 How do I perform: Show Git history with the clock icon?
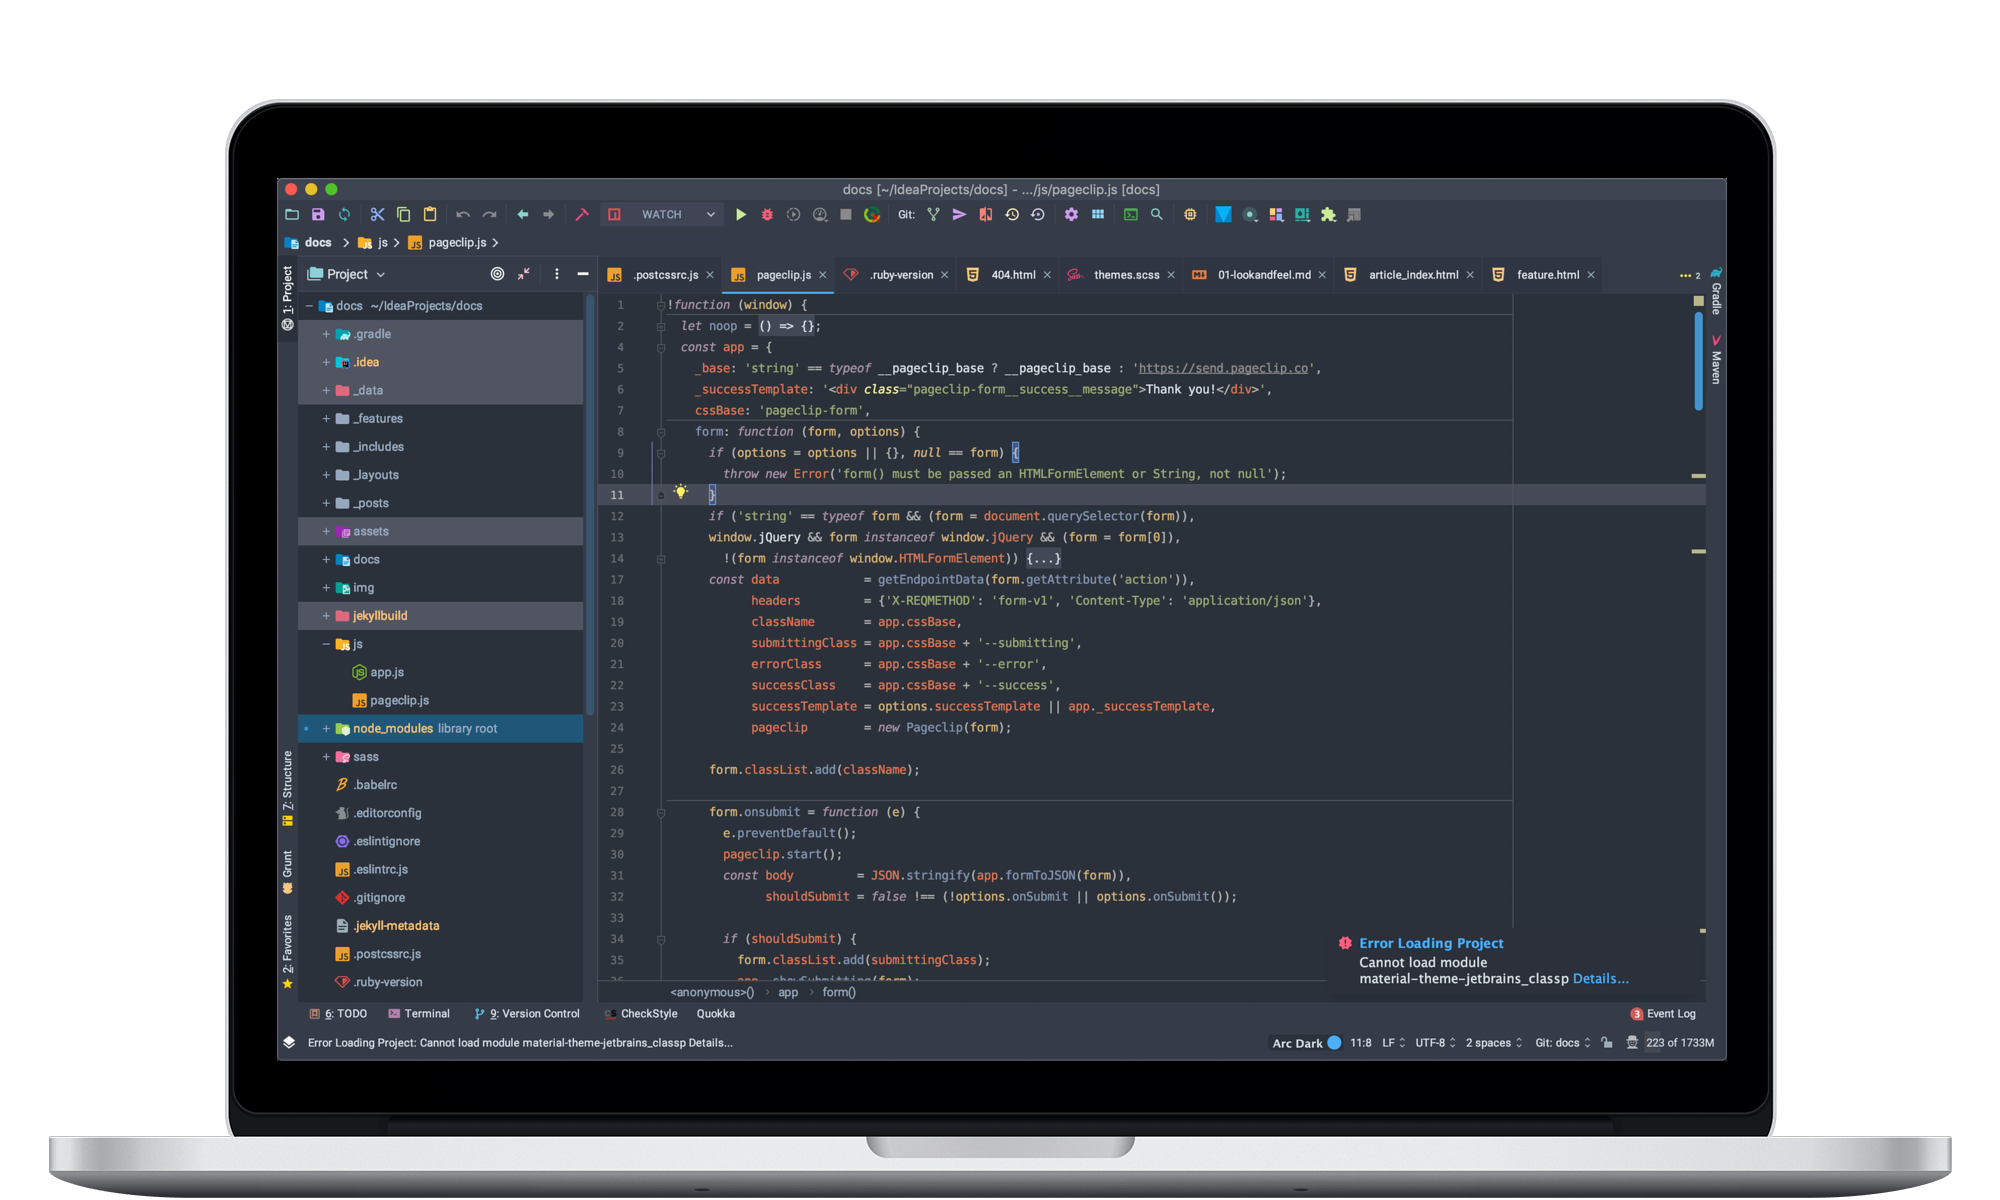tap(1012, 214)
